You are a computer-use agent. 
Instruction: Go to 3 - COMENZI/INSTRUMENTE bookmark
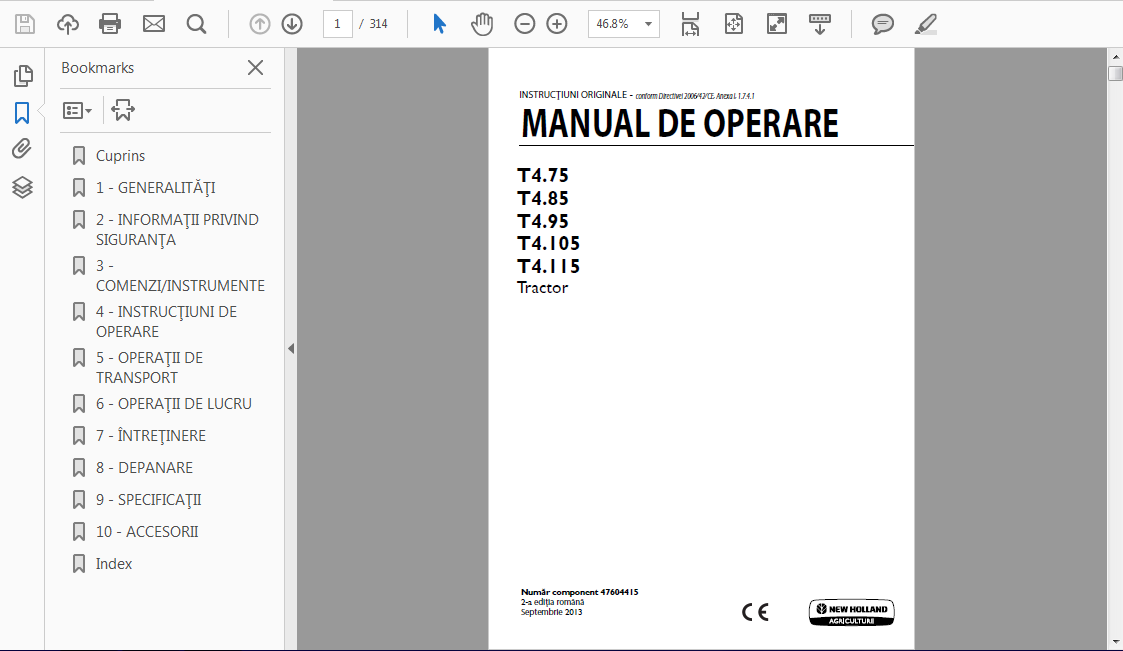[x=180, y=276]
